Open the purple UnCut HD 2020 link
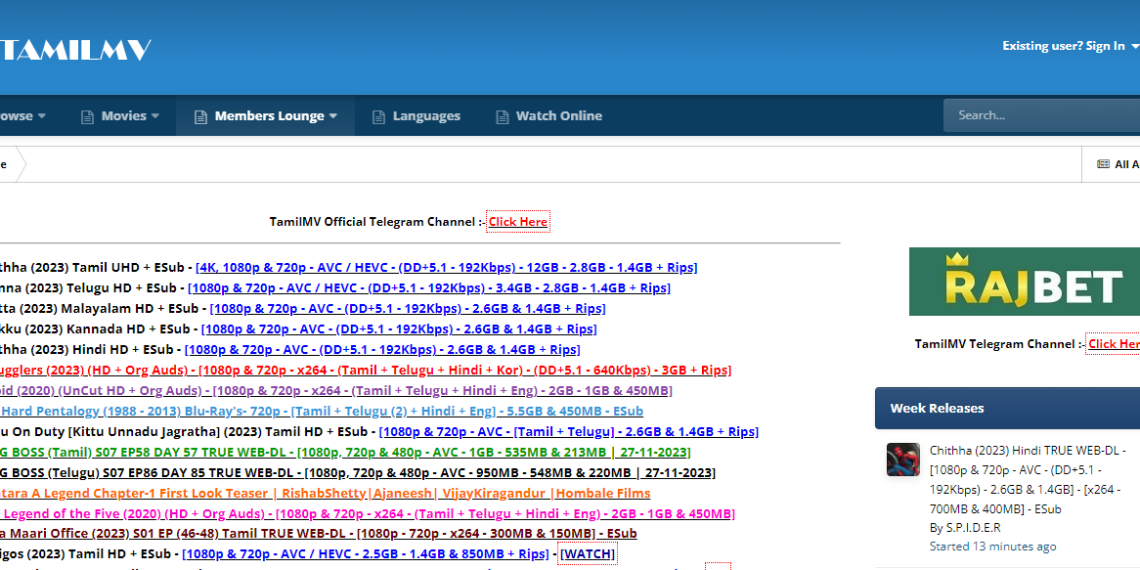 [x=336, y=390]
